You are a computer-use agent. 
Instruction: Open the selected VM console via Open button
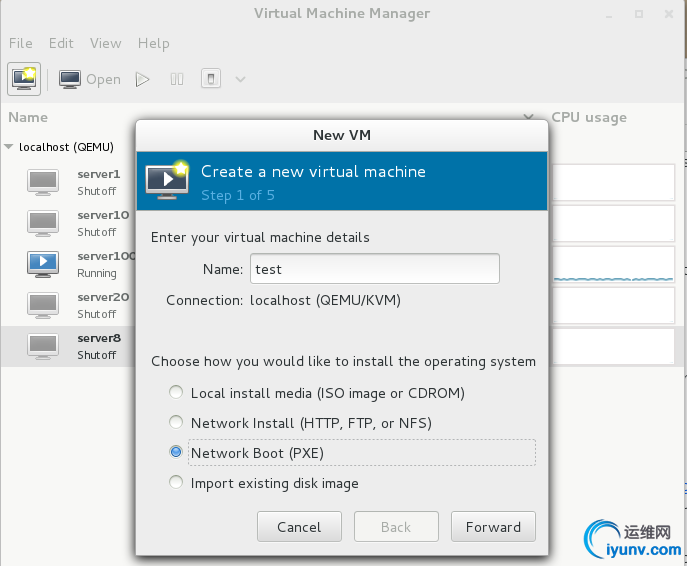[90, 79]
